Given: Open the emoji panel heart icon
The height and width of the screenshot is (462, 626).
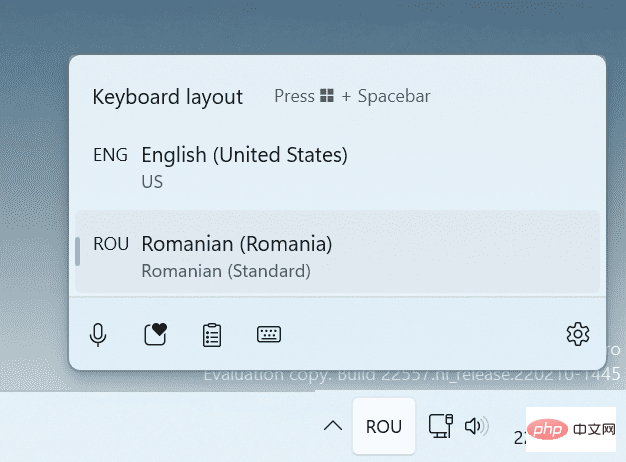Looking at the screenshot, I should point(155,335).
